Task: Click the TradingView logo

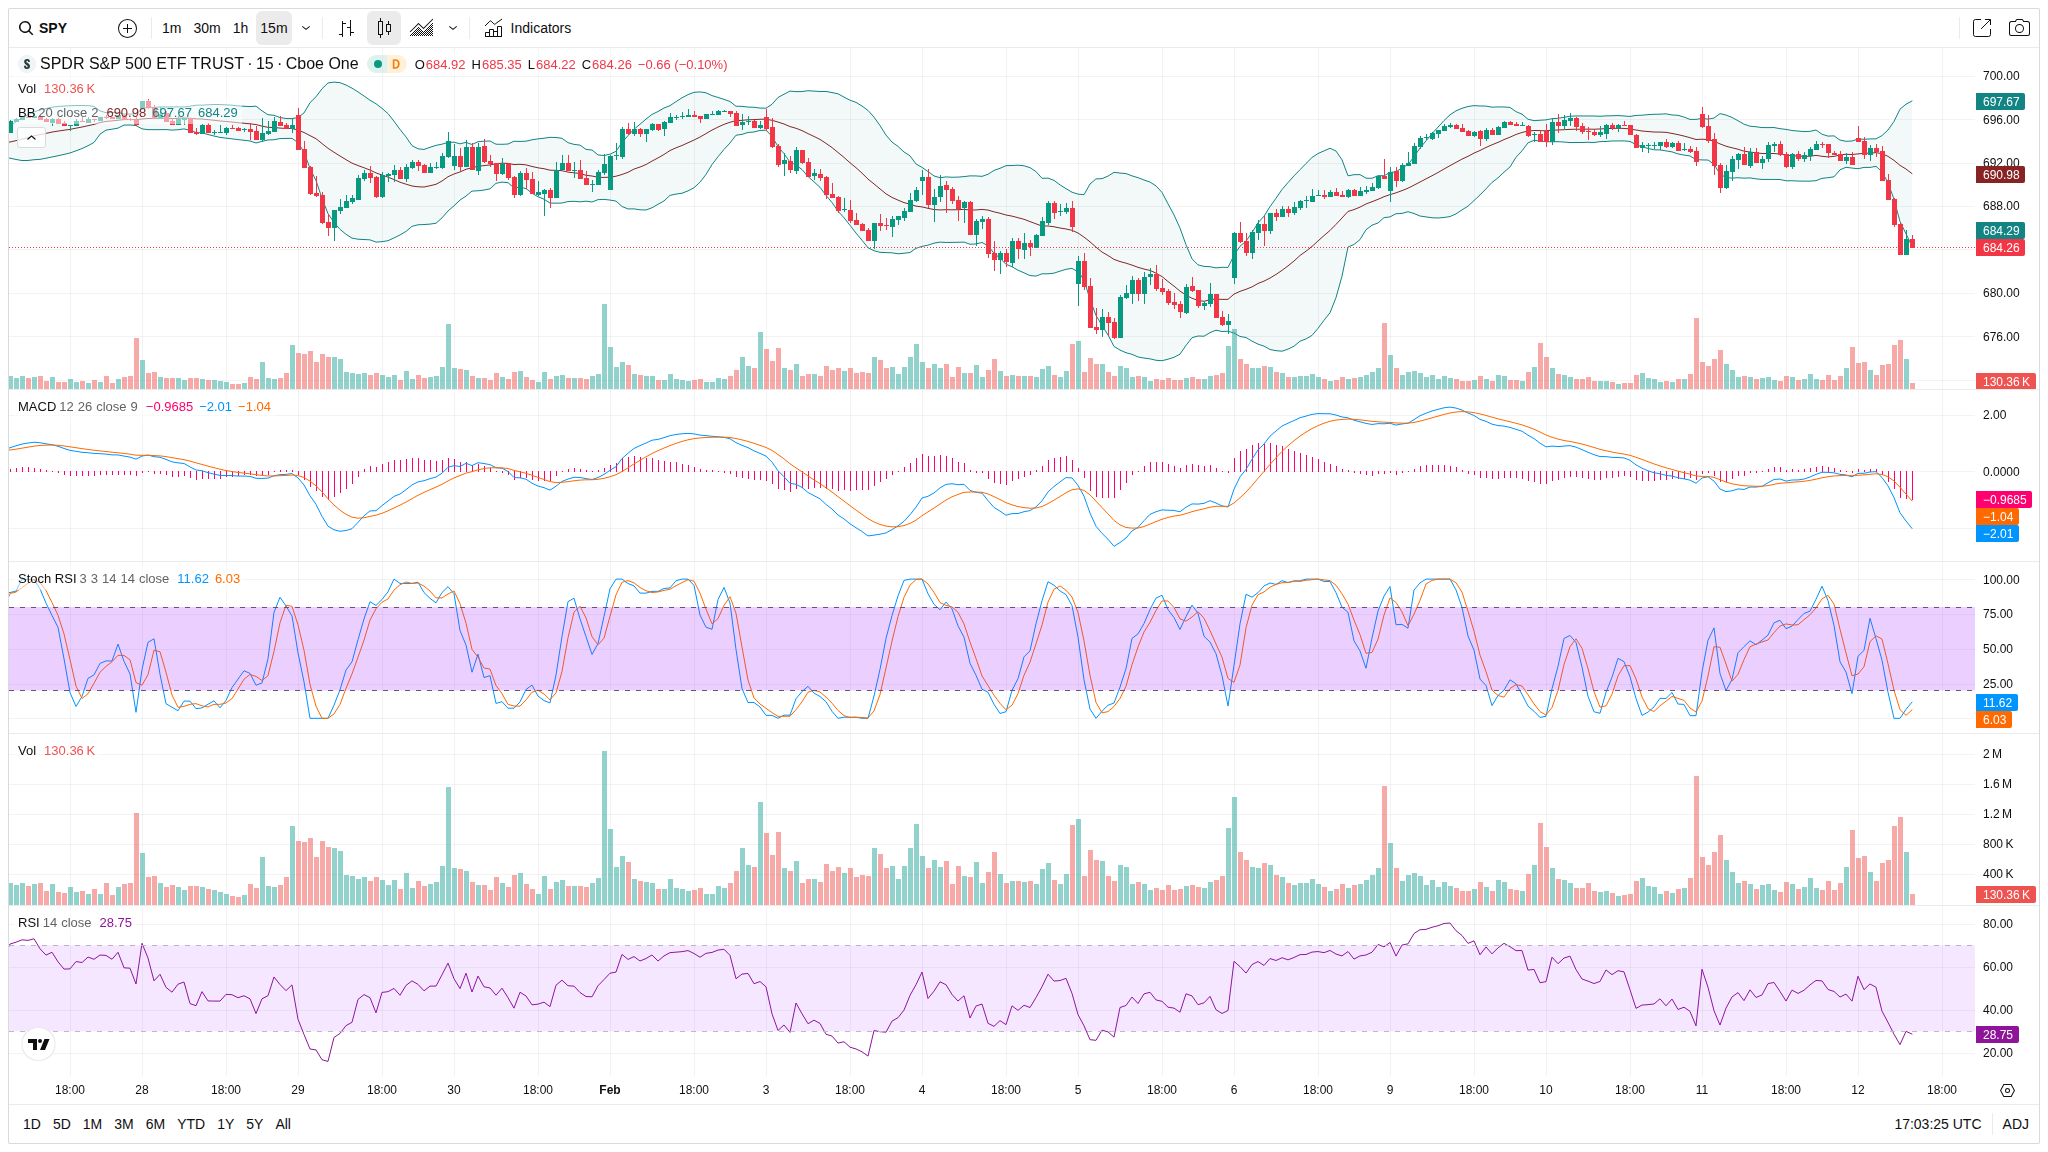Action: point(38,1044)
